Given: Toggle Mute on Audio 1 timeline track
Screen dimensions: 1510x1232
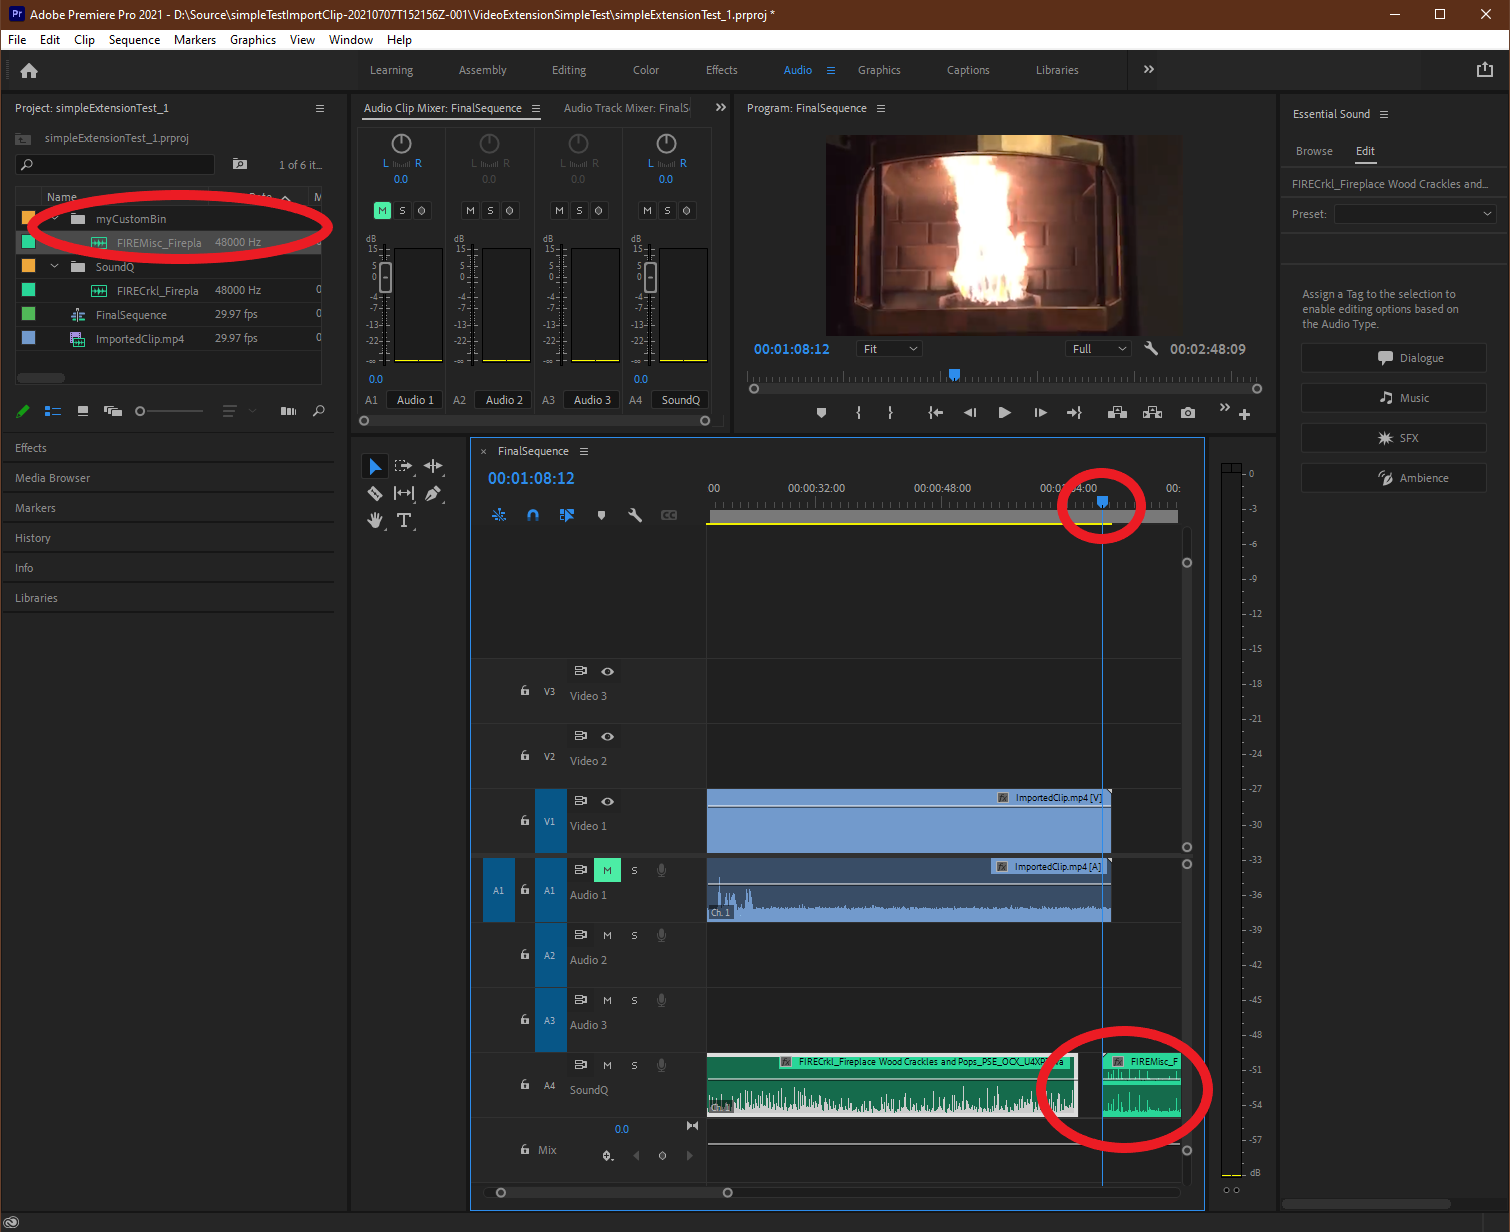Looking at the screenshot, I should pos(607,870).
